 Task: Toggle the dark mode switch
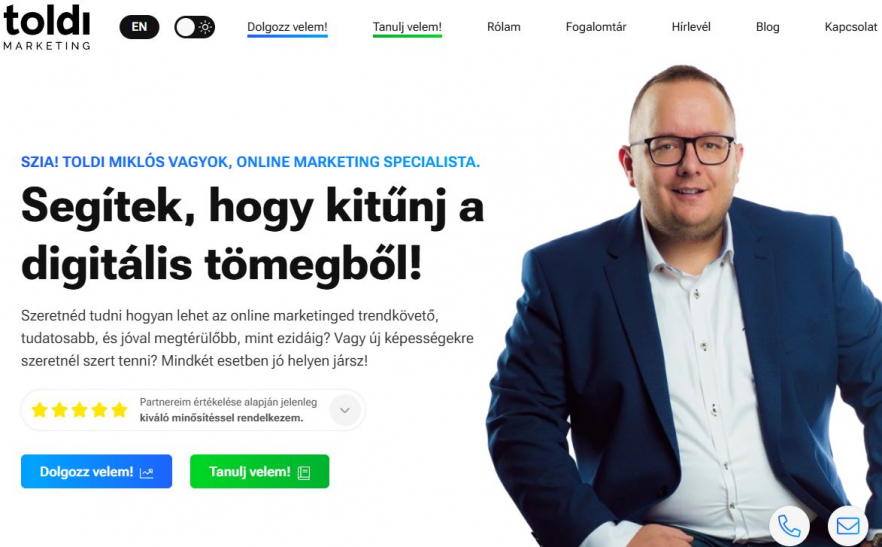point(195,27)
